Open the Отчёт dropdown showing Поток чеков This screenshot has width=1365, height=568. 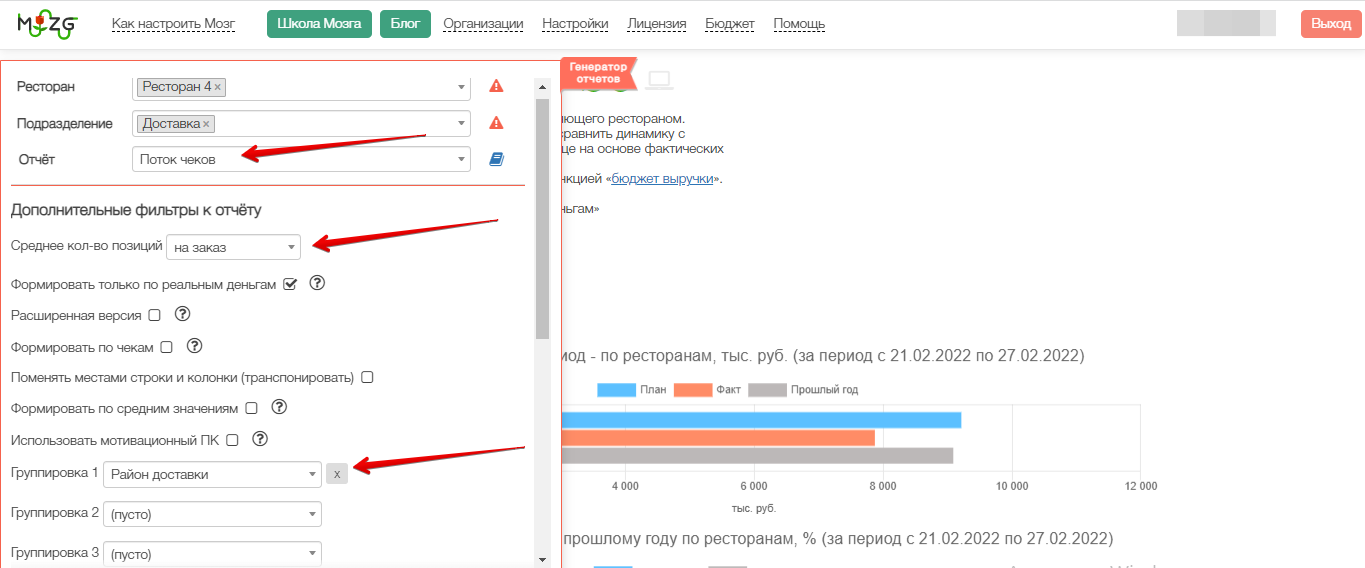pos(301,159)
